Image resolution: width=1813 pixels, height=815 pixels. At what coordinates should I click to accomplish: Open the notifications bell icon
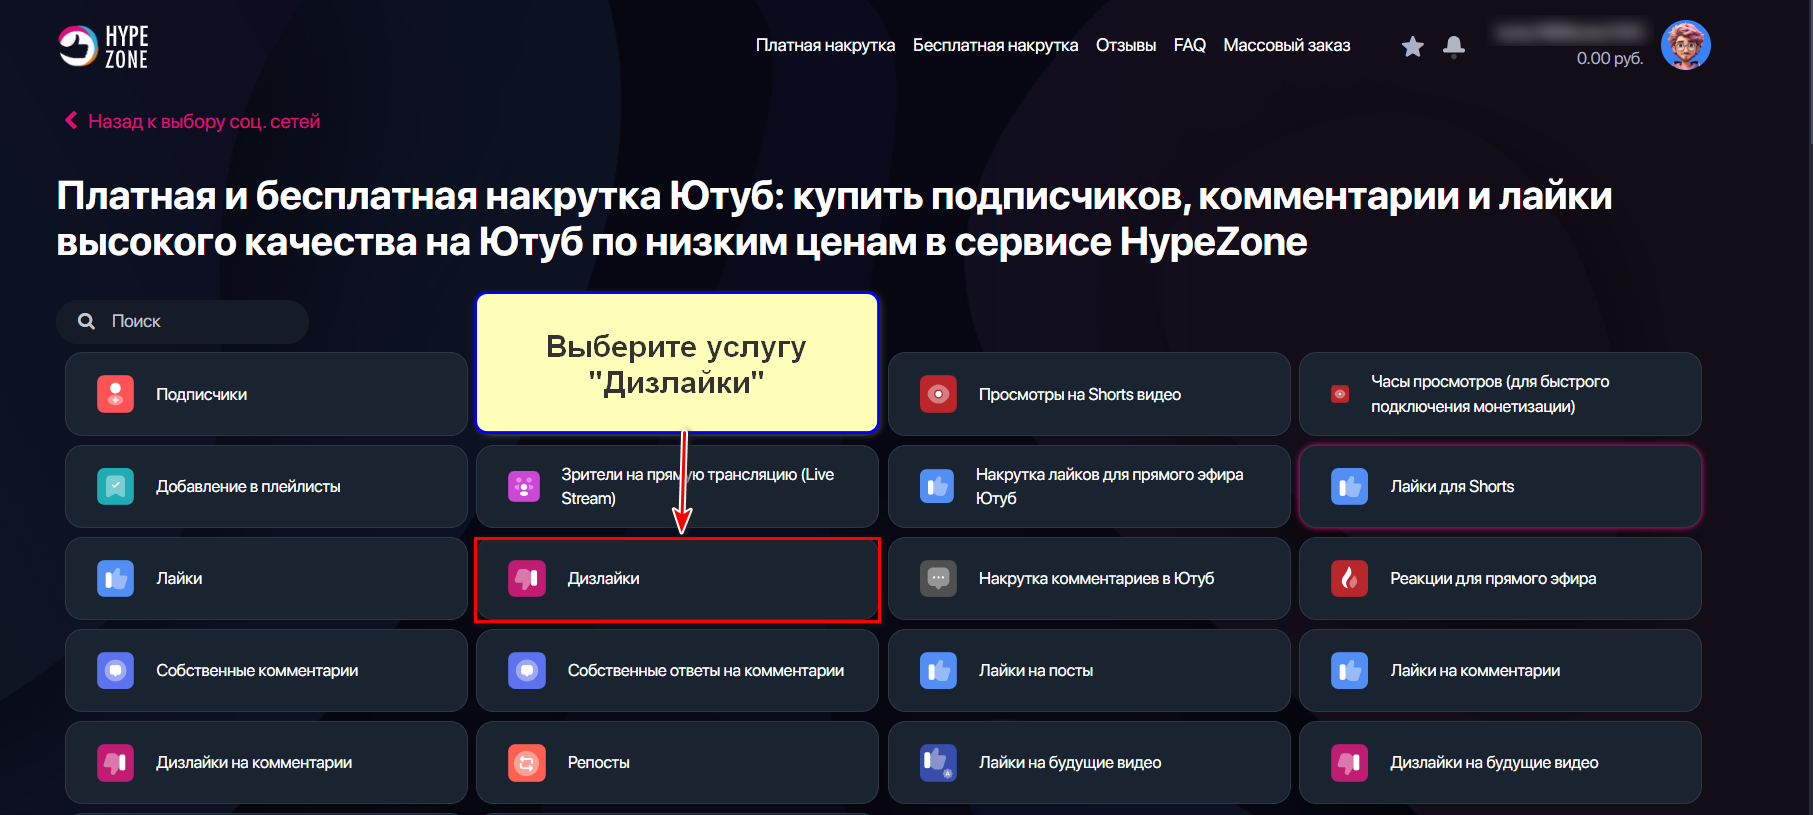(1454, 46)
